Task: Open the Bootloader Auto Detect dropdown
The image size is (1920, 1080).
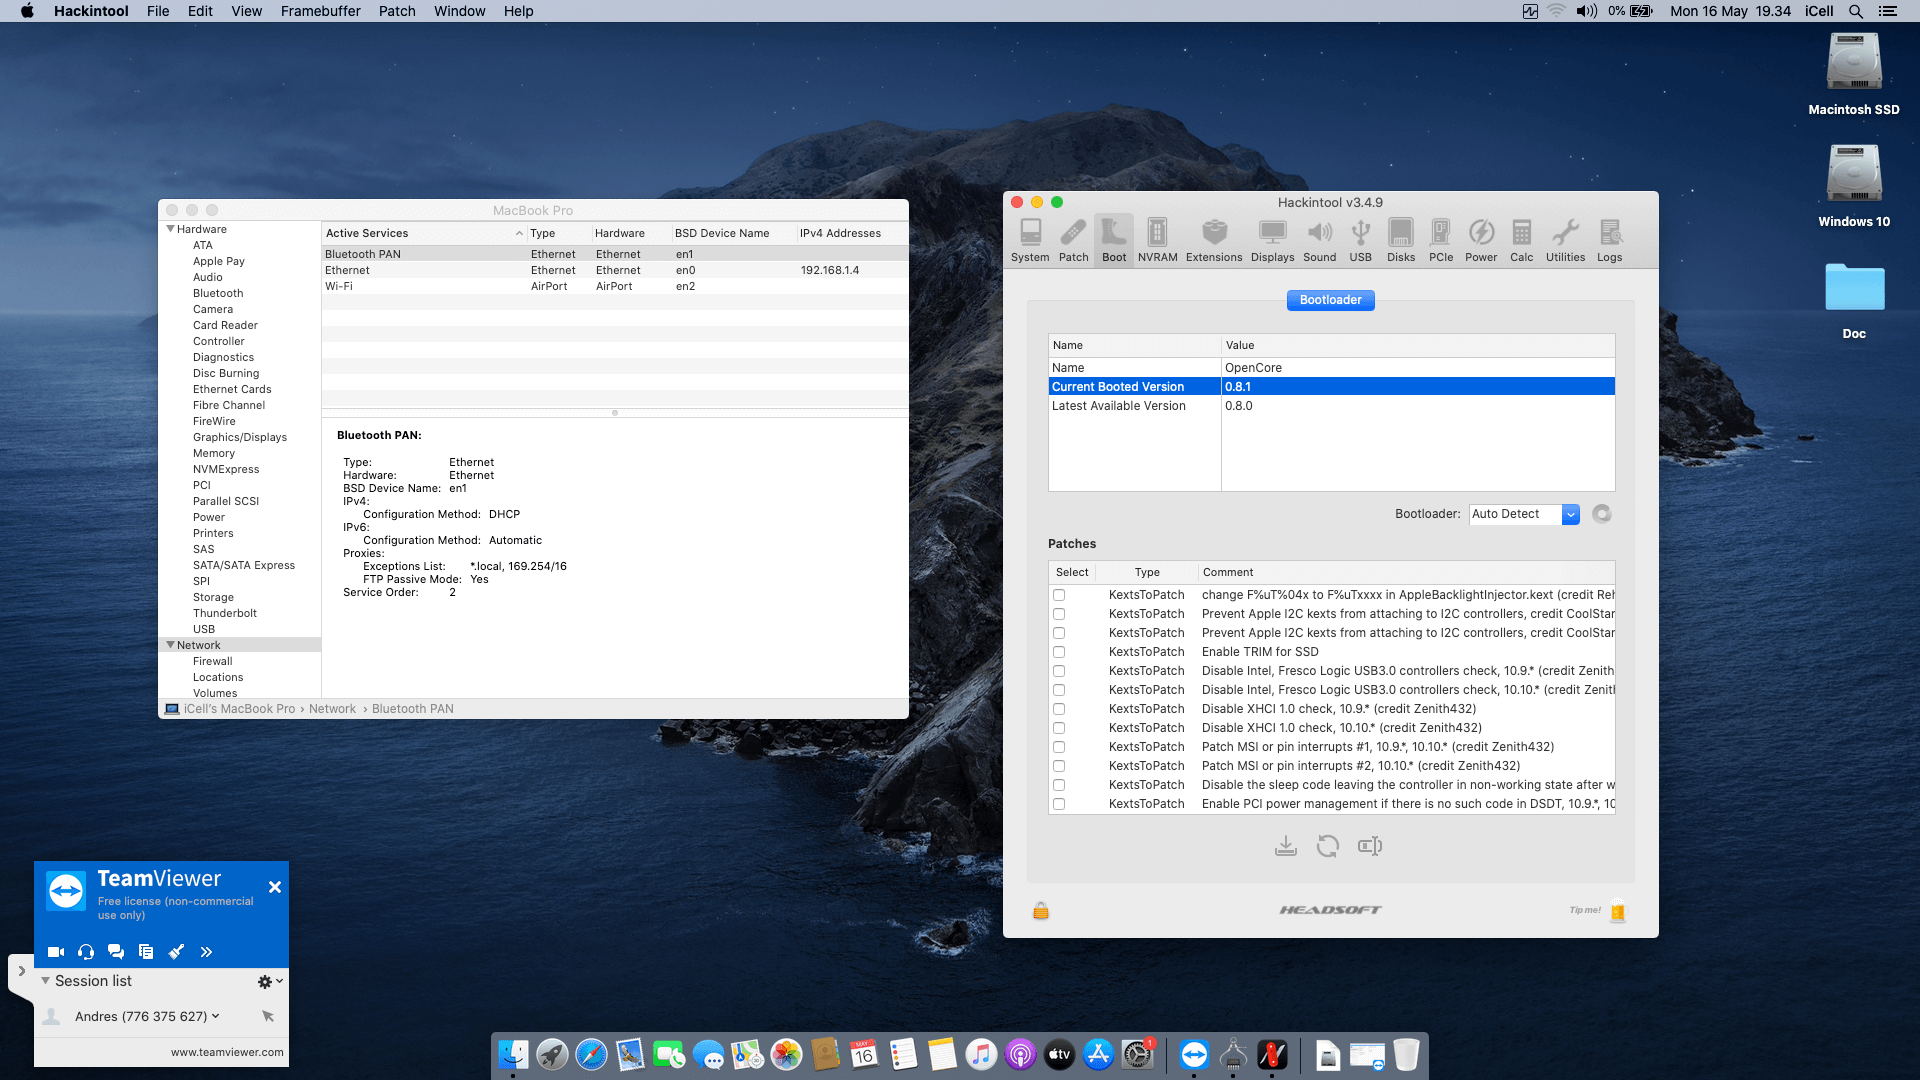Action: (x=1570, y=514)
